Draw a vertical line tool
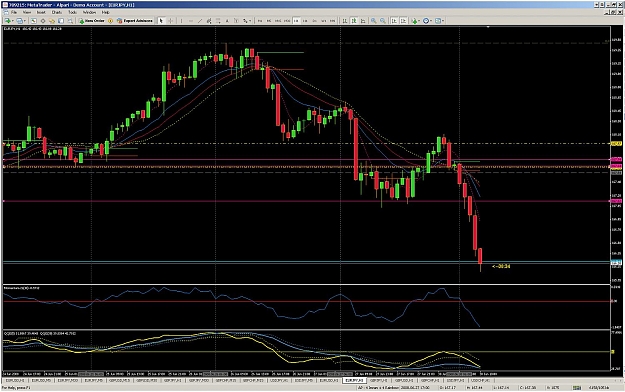 coord(181,21)
